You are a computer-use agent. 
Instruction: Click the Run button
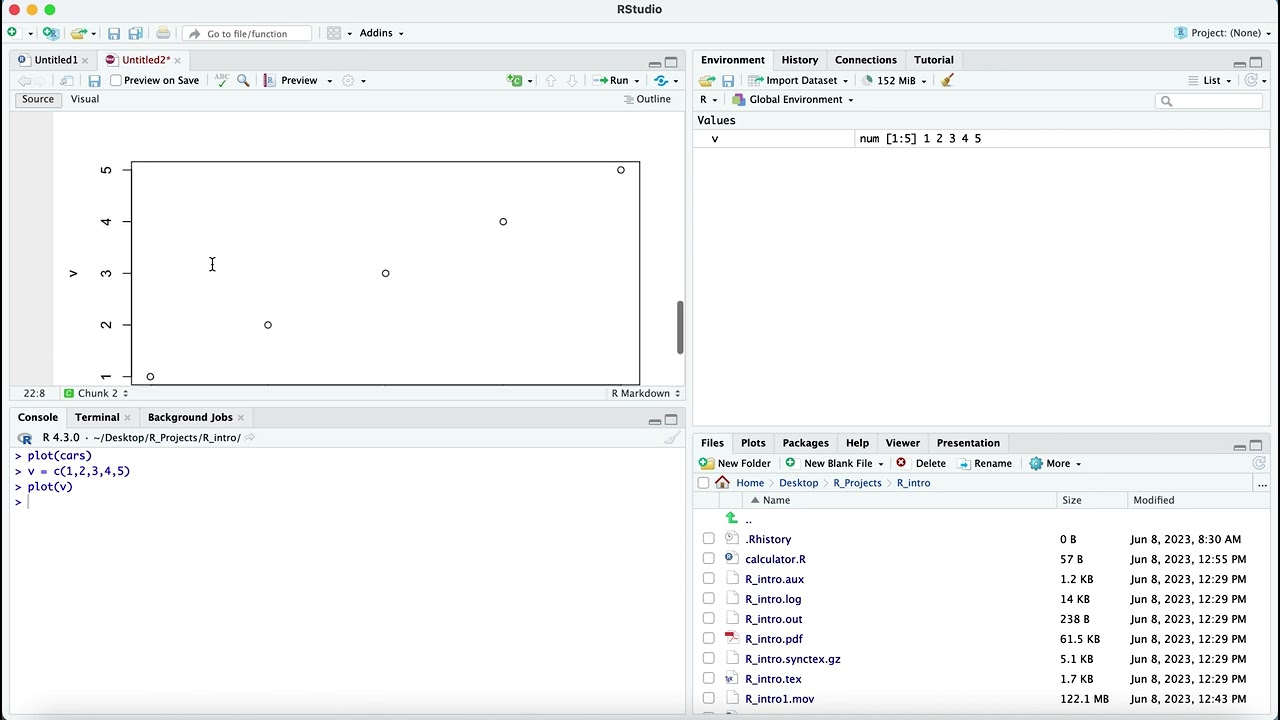[611, 80]
